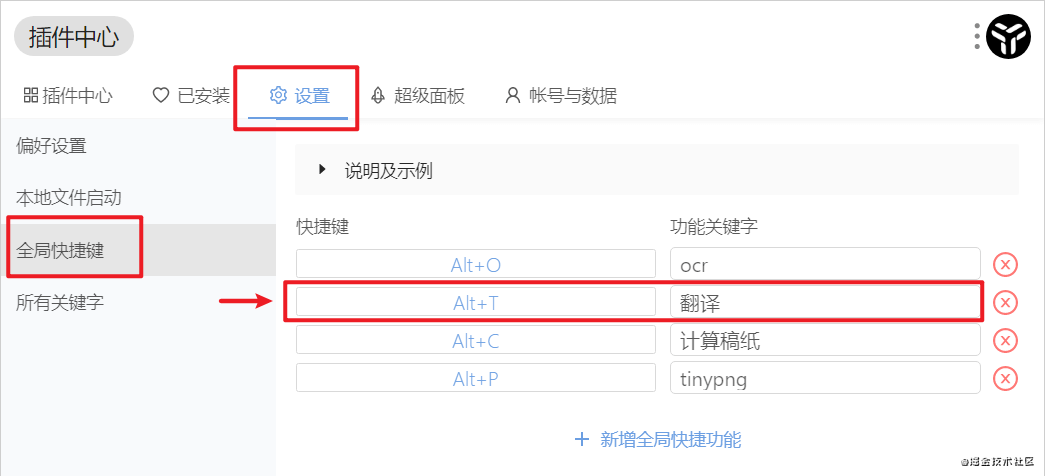Open the three-dot more options menu
Viewport: 1045px width, 476px height.
point(977,37)
